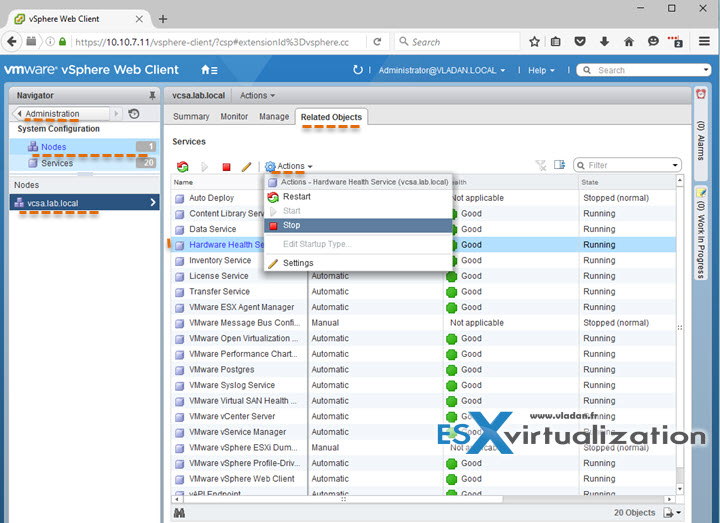The image size is (720, 523).
Task: Open the Firefox hamburger menu
Action: pyautogui.click(x=704, y=41)
